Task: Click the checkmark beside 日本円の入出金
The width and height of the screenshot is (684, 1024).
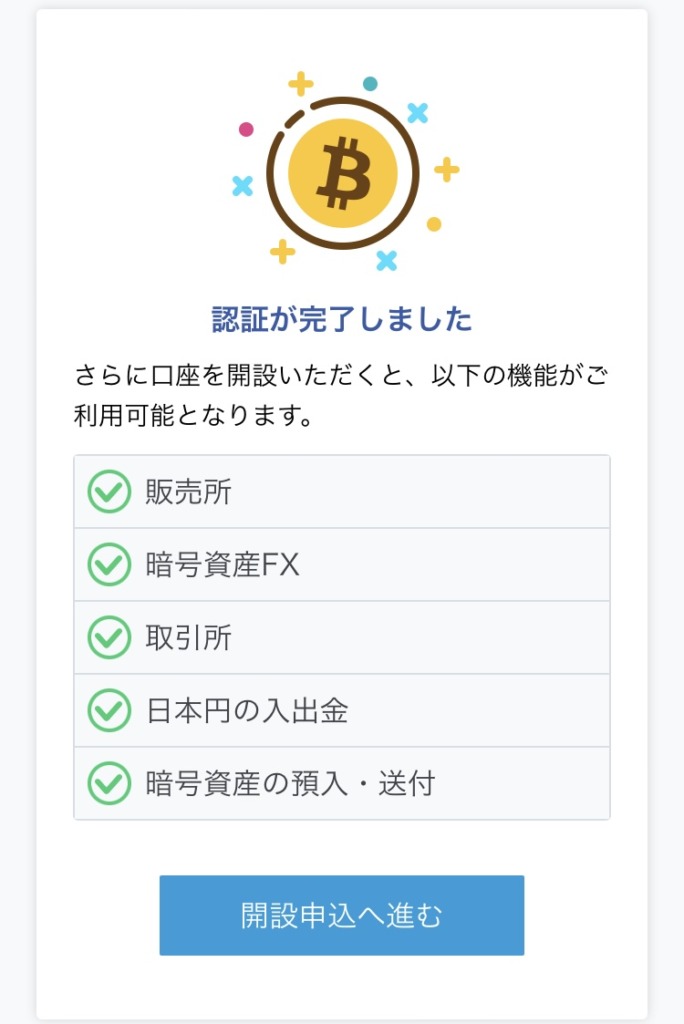Action: [x=109, y=711]
